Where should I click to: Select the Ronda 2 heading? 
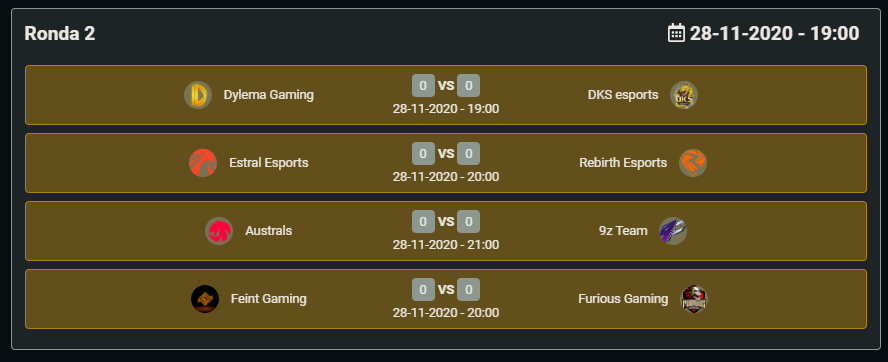tap(60, 33)
